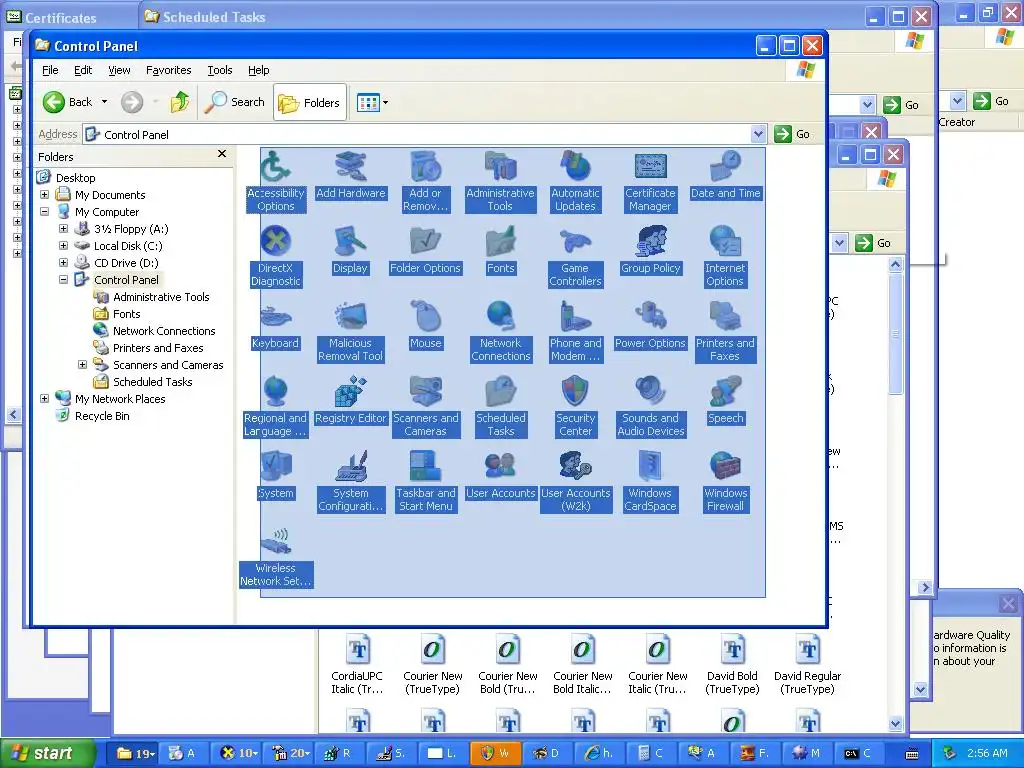Select the Administrative Tools icon in the icon pane
Screen dimensions: 1024x768
coord(500,182)
